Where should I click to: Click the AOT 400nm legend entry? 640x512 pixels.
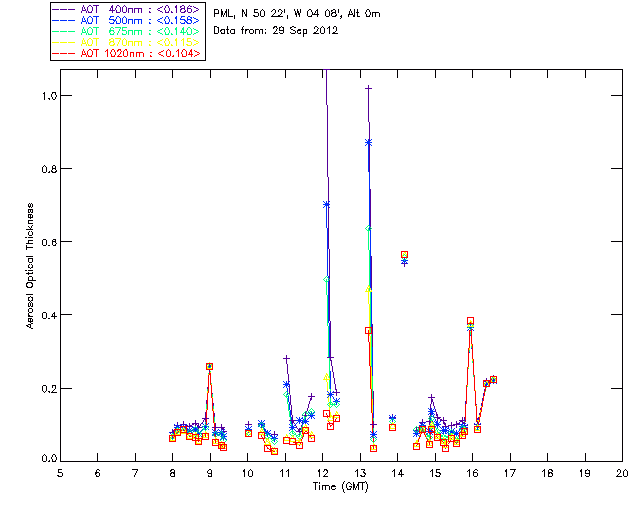(127, 9)
